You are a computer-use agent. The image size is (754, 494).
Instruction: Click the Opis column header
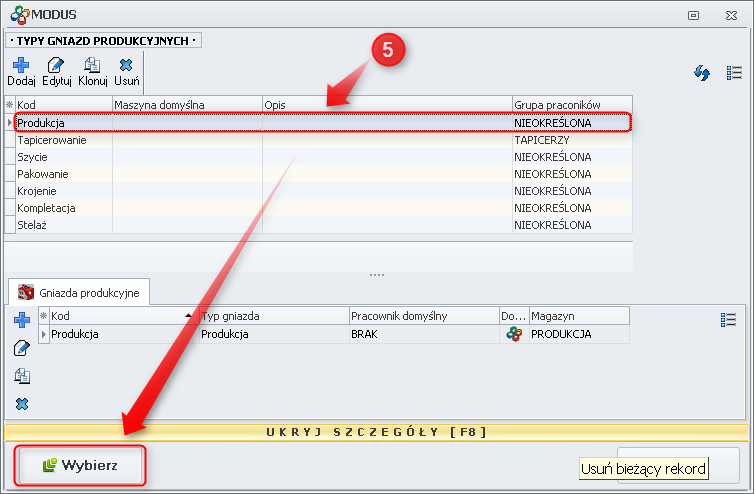[387, 104]
